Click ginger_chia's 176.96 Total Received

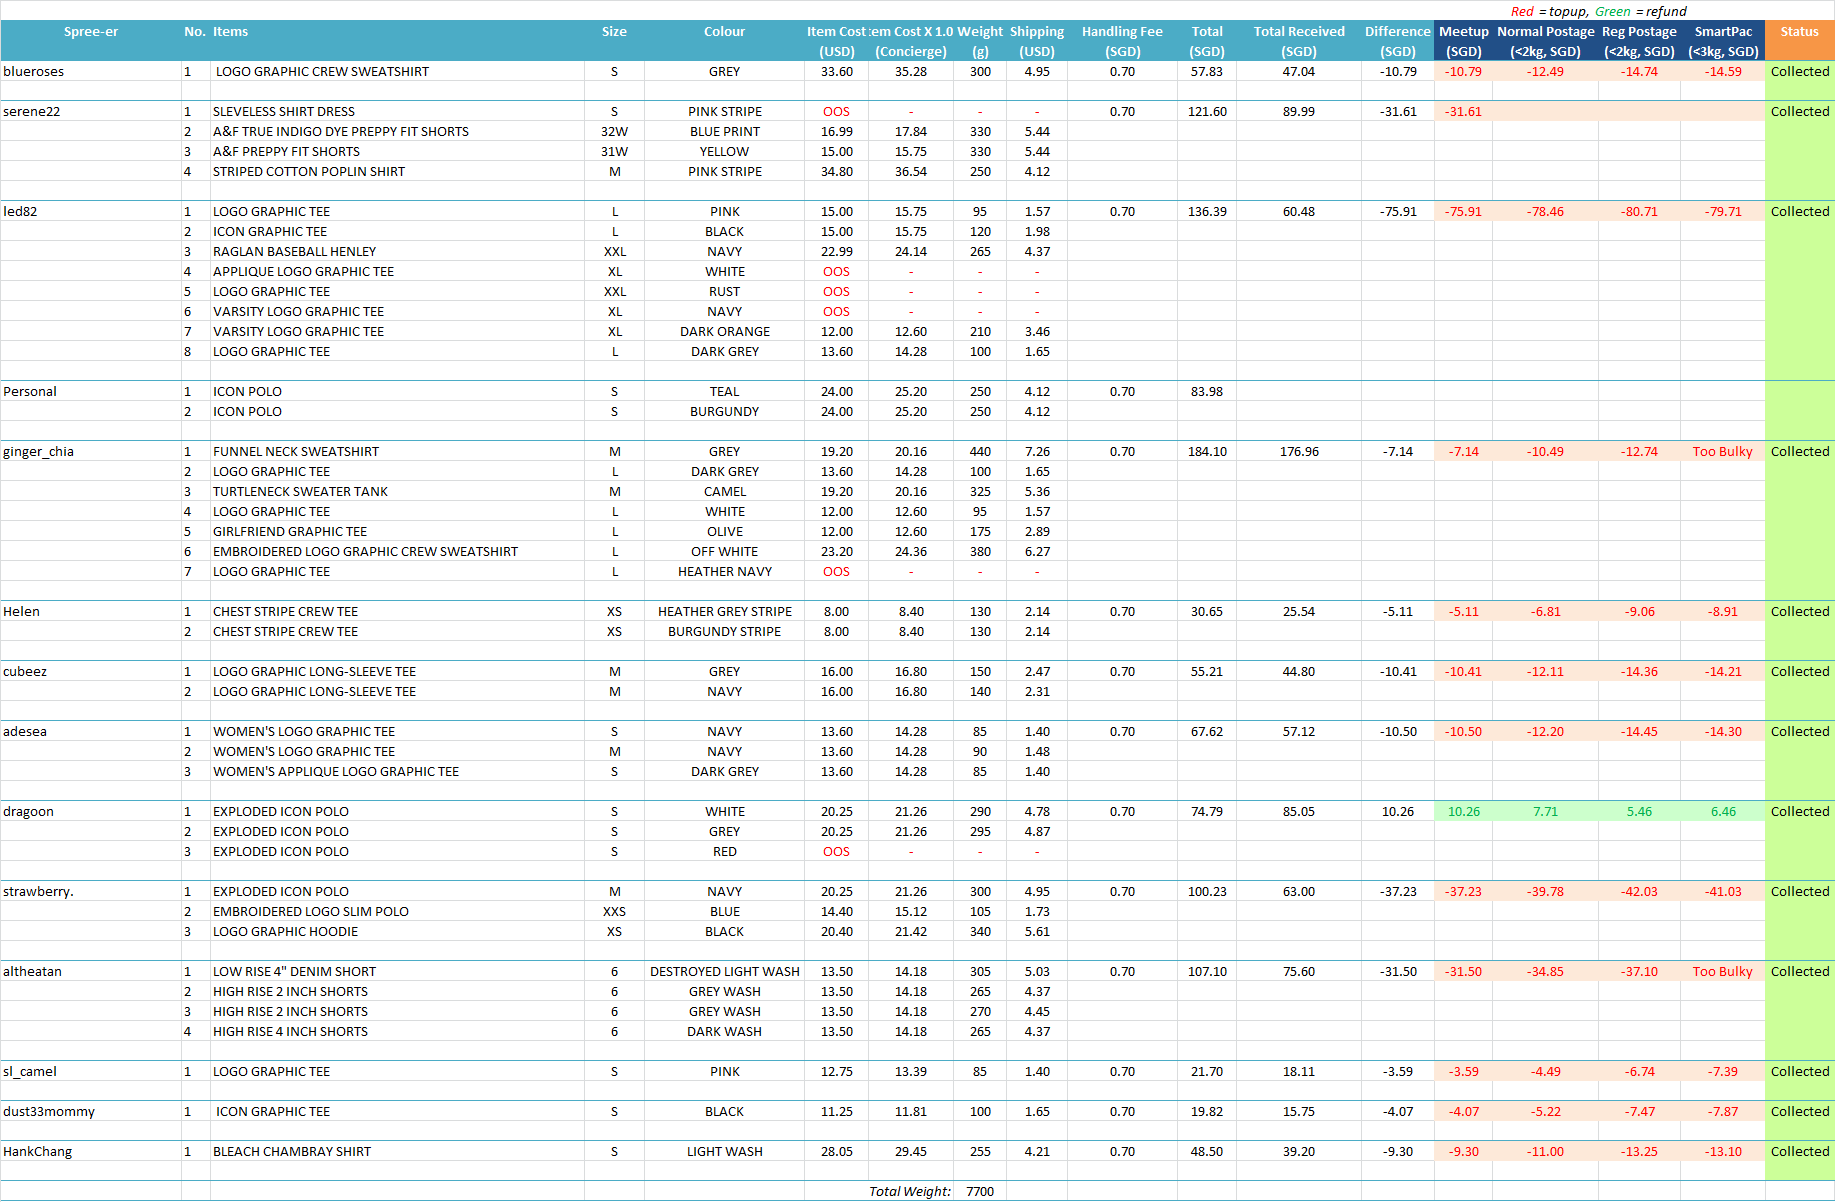tap(1299, 452)
